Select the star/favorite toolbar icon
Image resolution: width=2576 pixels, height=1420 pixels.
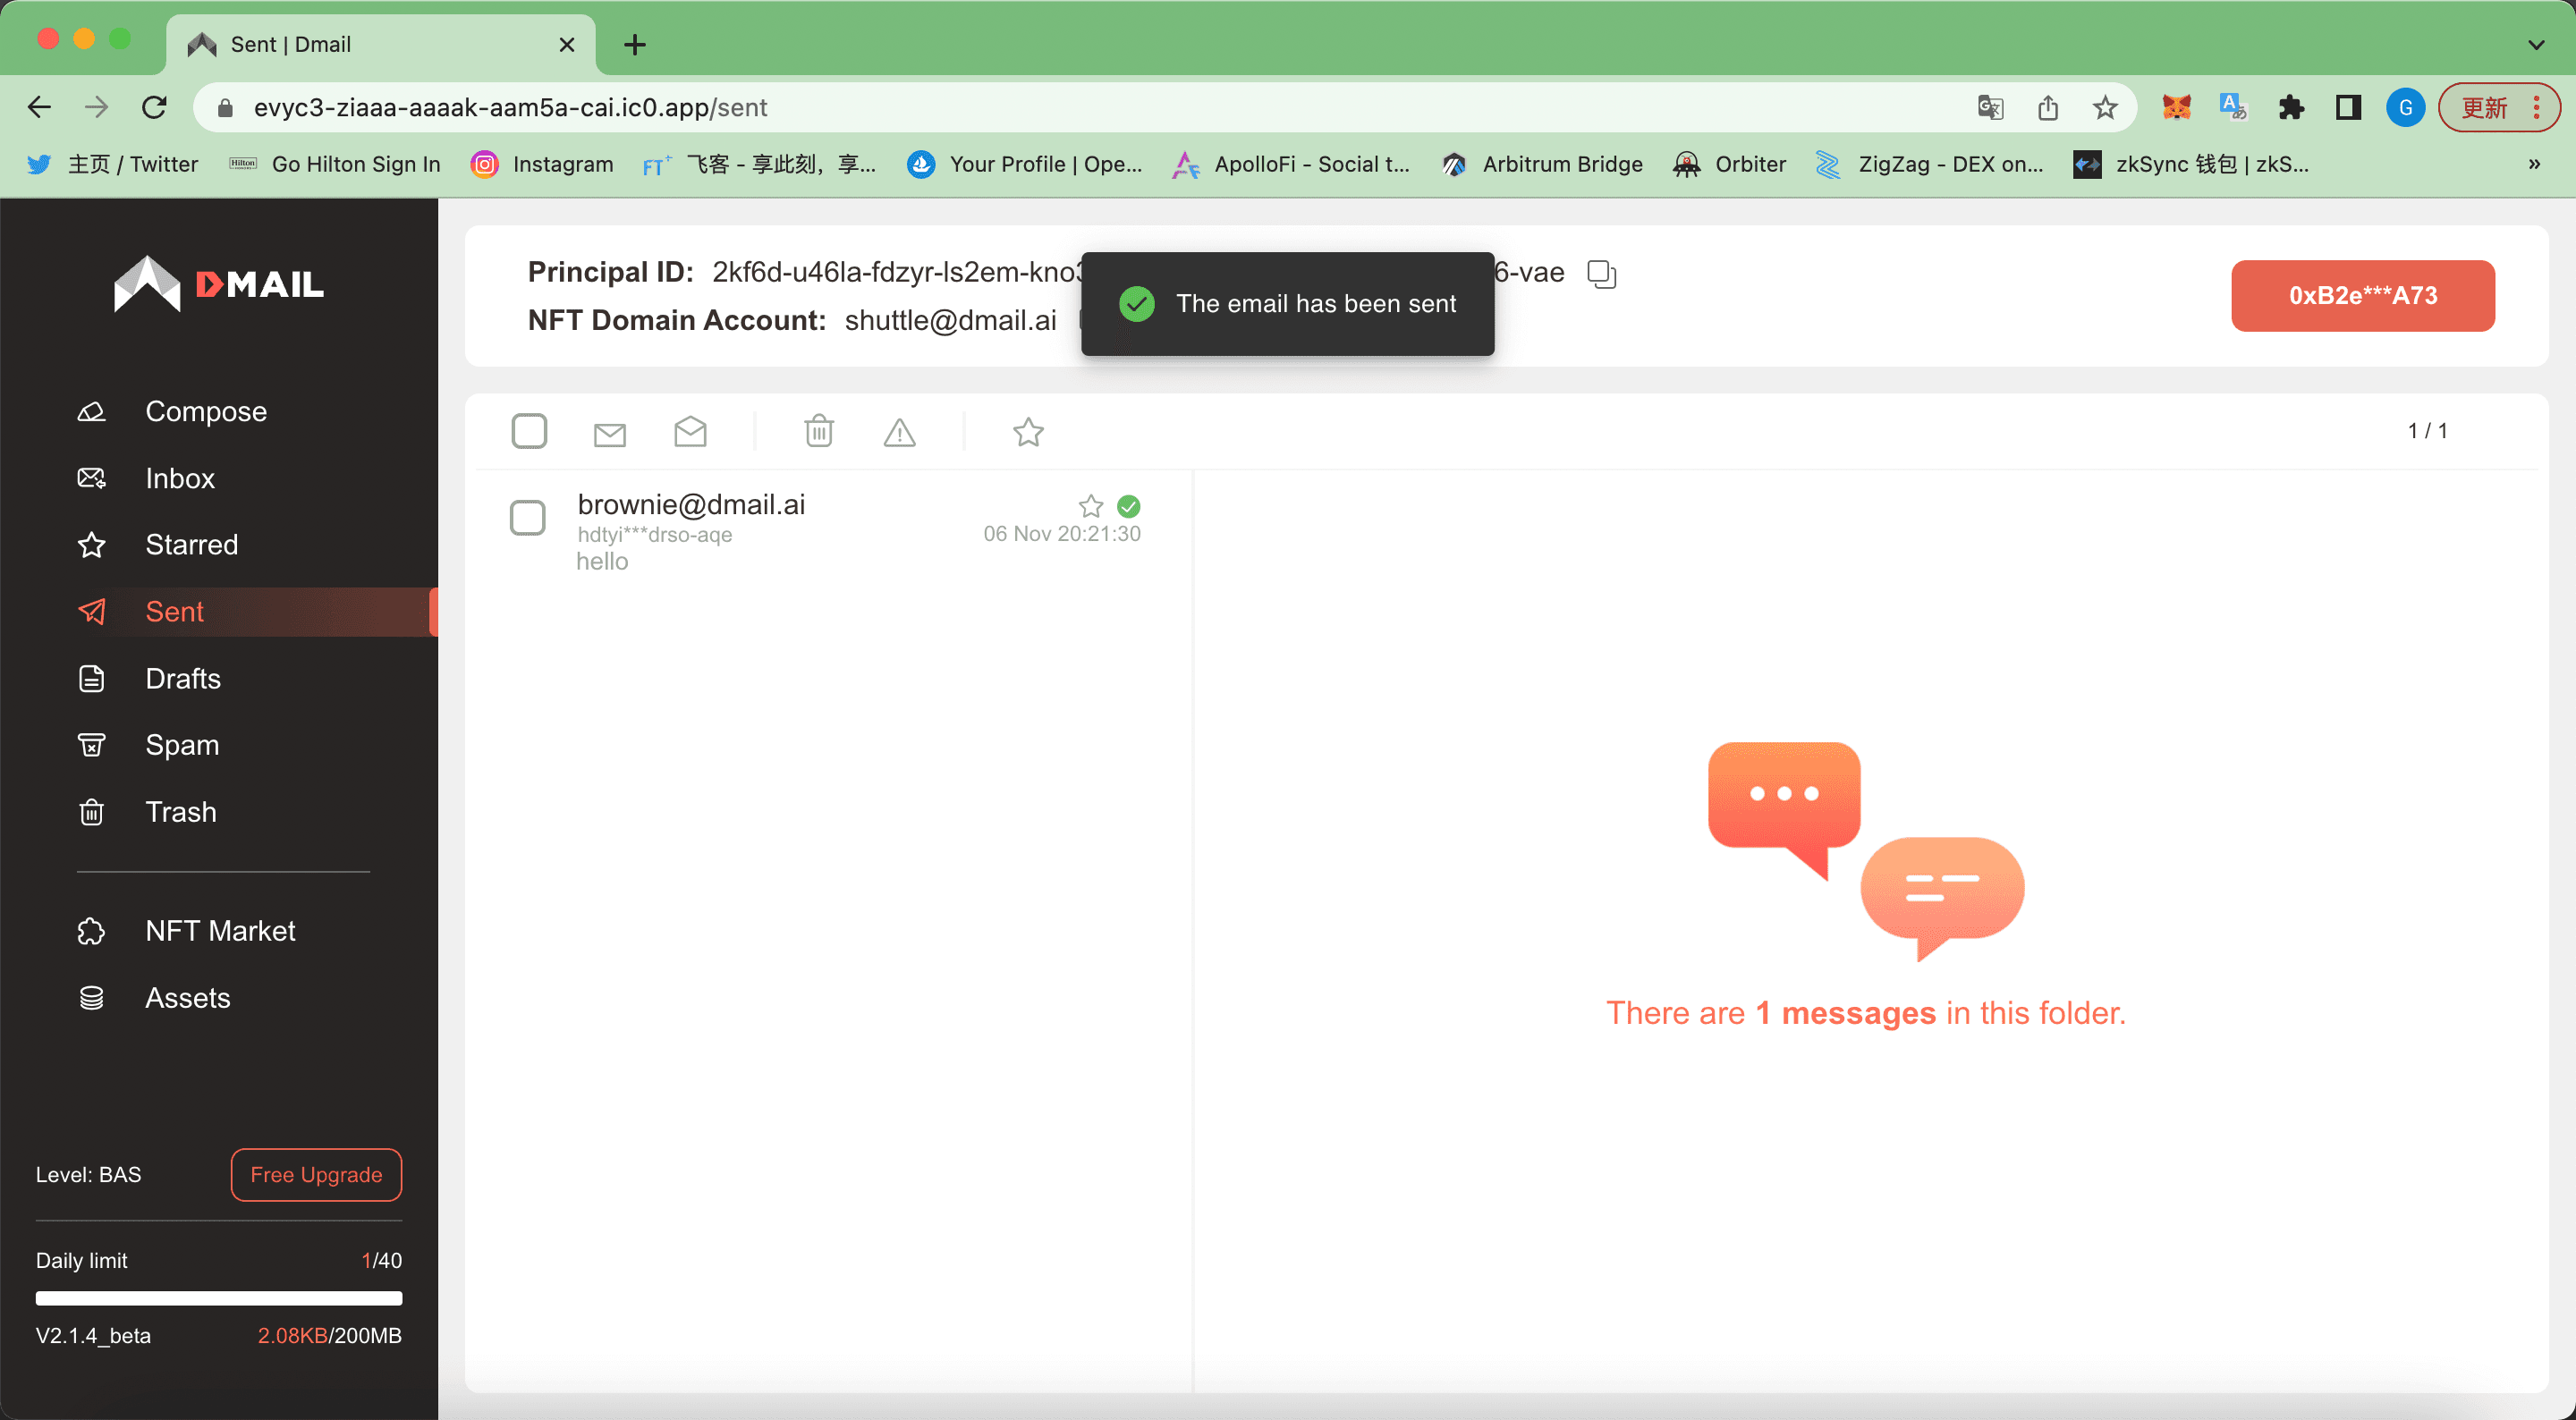1027,432
